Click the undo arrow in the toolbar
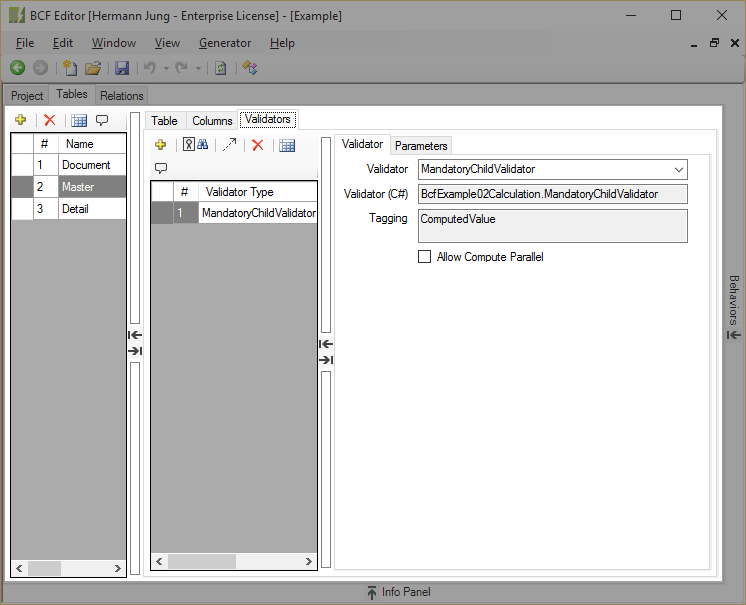This screenshot has height=605, width=746. click(150, 68)
